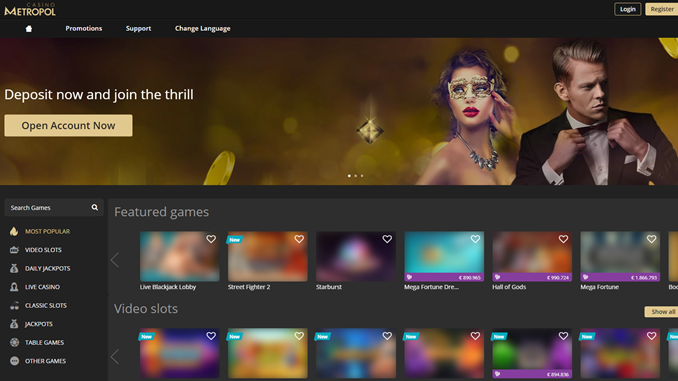
Task: Select Jackpots category in sidebar
Action: pyautogui.click(x=39, y=324)
